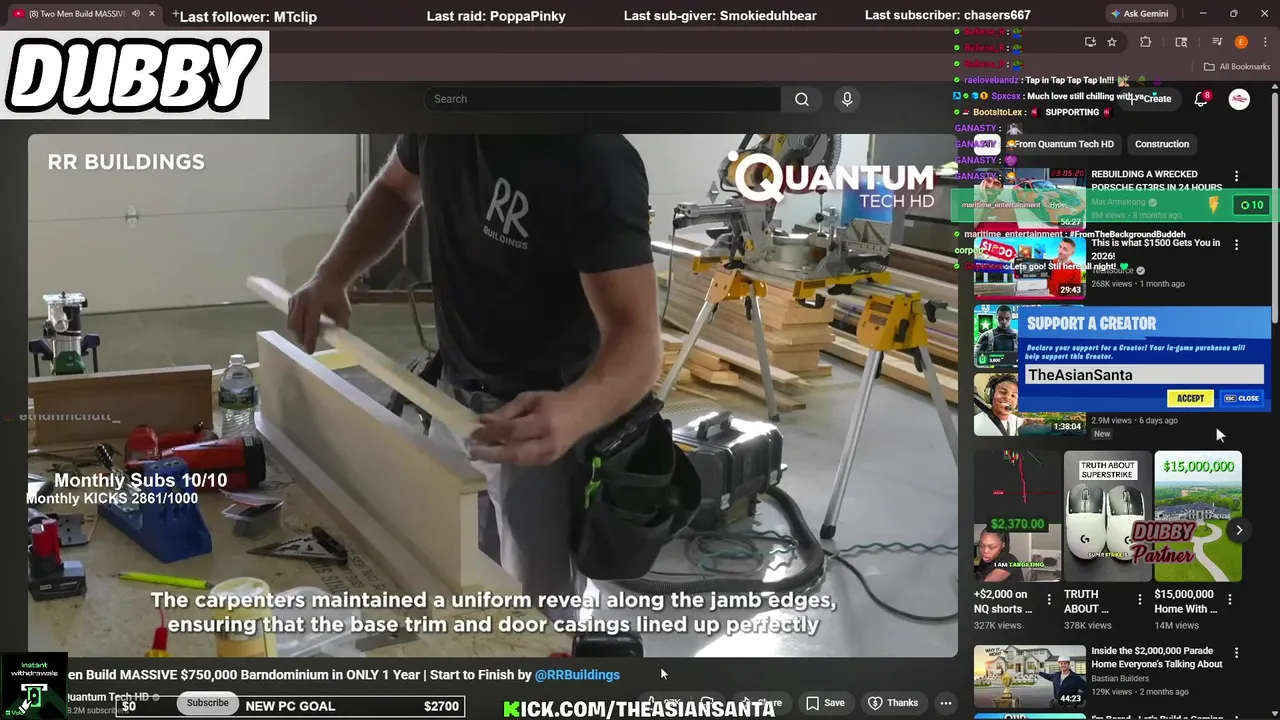The width and height of the screenshot is (1280, 720).
Task: Open Chrome profile icon E
Action: (x=1241, y=42)
